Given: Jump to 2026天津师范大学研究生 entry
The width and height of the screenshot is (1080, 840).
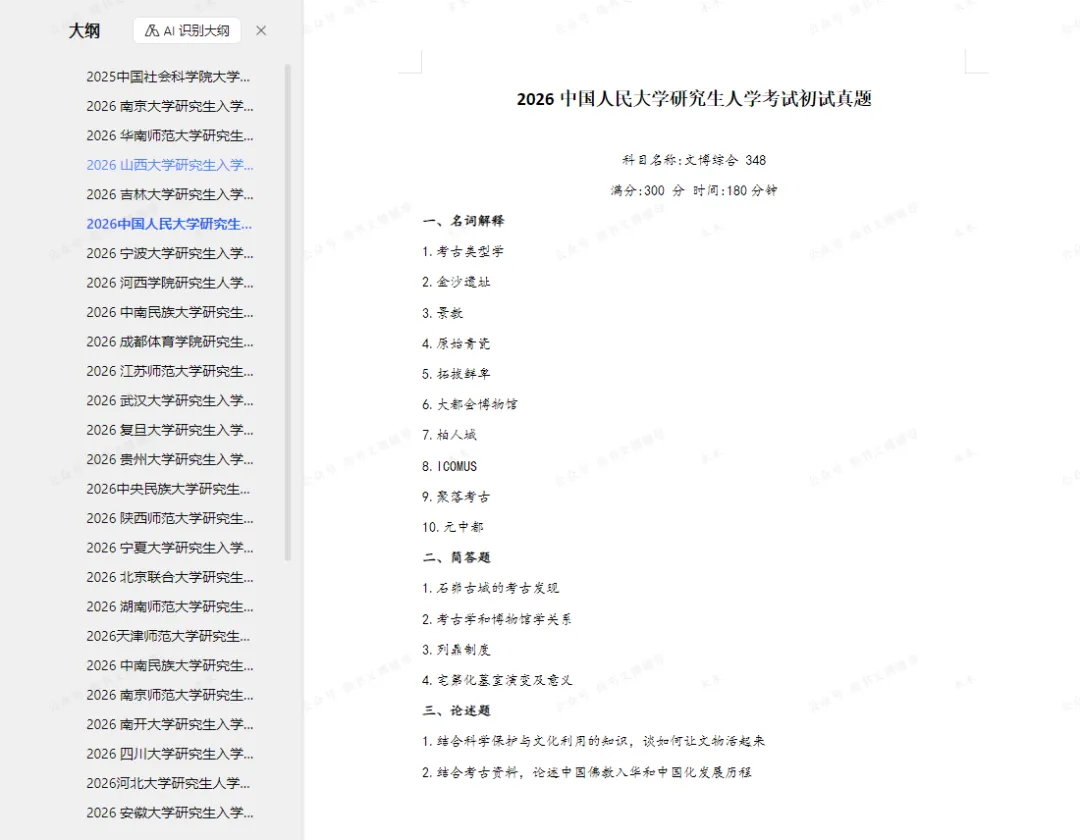Looking at the screenshot, I should pos(168,636).
